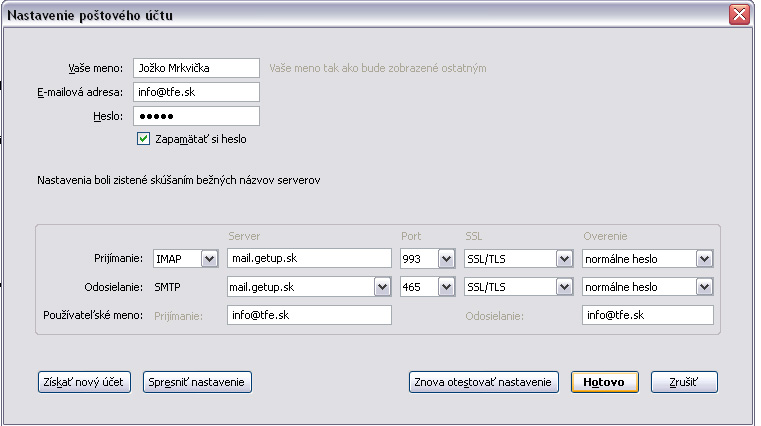Click into the Heslo password field
The width and height of the screenshot is (761, 426).
tap(195, 116)
